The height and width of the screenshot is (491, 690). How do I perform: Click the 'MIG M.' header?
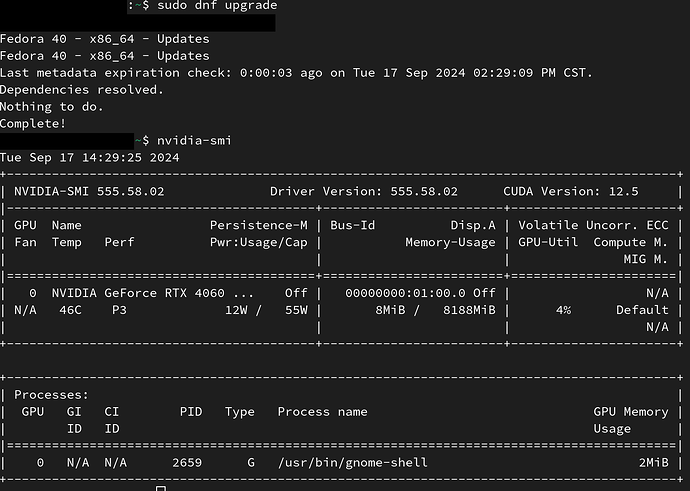(646, 259)
